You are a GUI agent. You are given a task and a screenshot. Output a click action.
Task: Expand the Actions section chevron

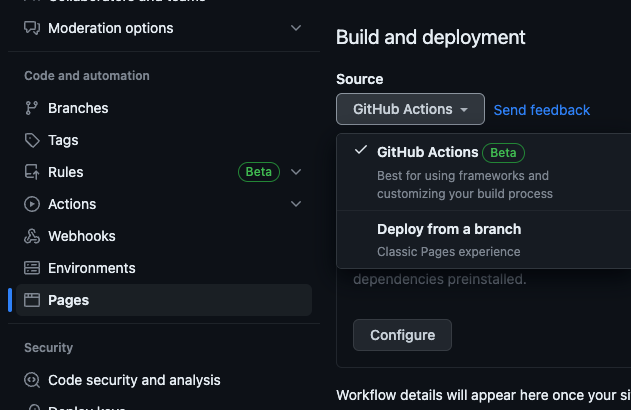(x=296, y=204)
